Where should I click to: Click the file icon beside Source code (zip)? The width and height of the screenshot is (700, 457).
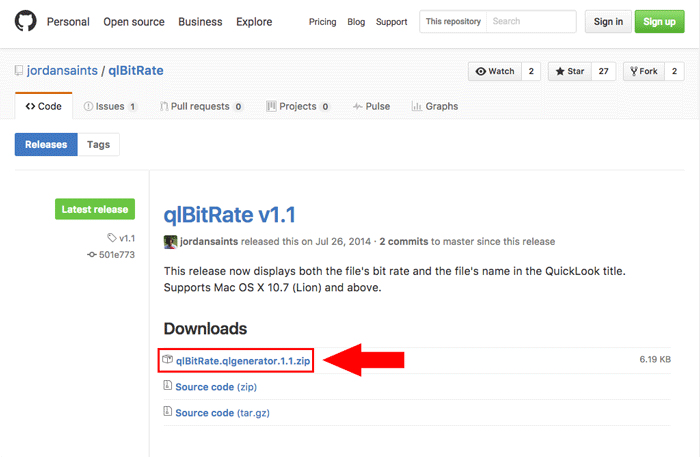pos(167,385)
